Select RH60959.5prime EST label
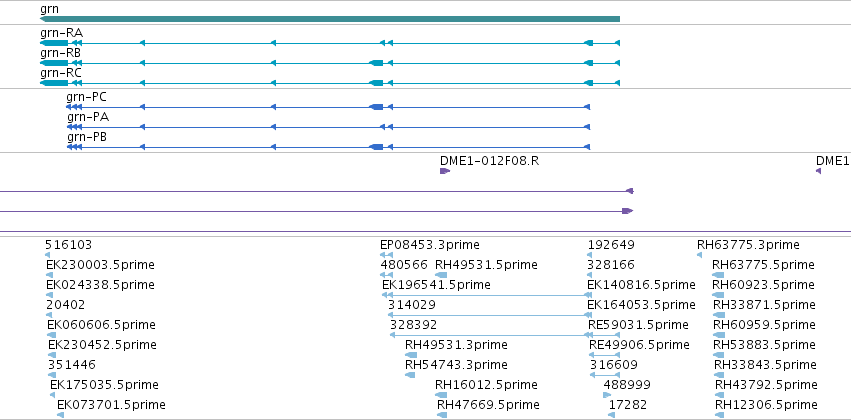 point(764,324)
